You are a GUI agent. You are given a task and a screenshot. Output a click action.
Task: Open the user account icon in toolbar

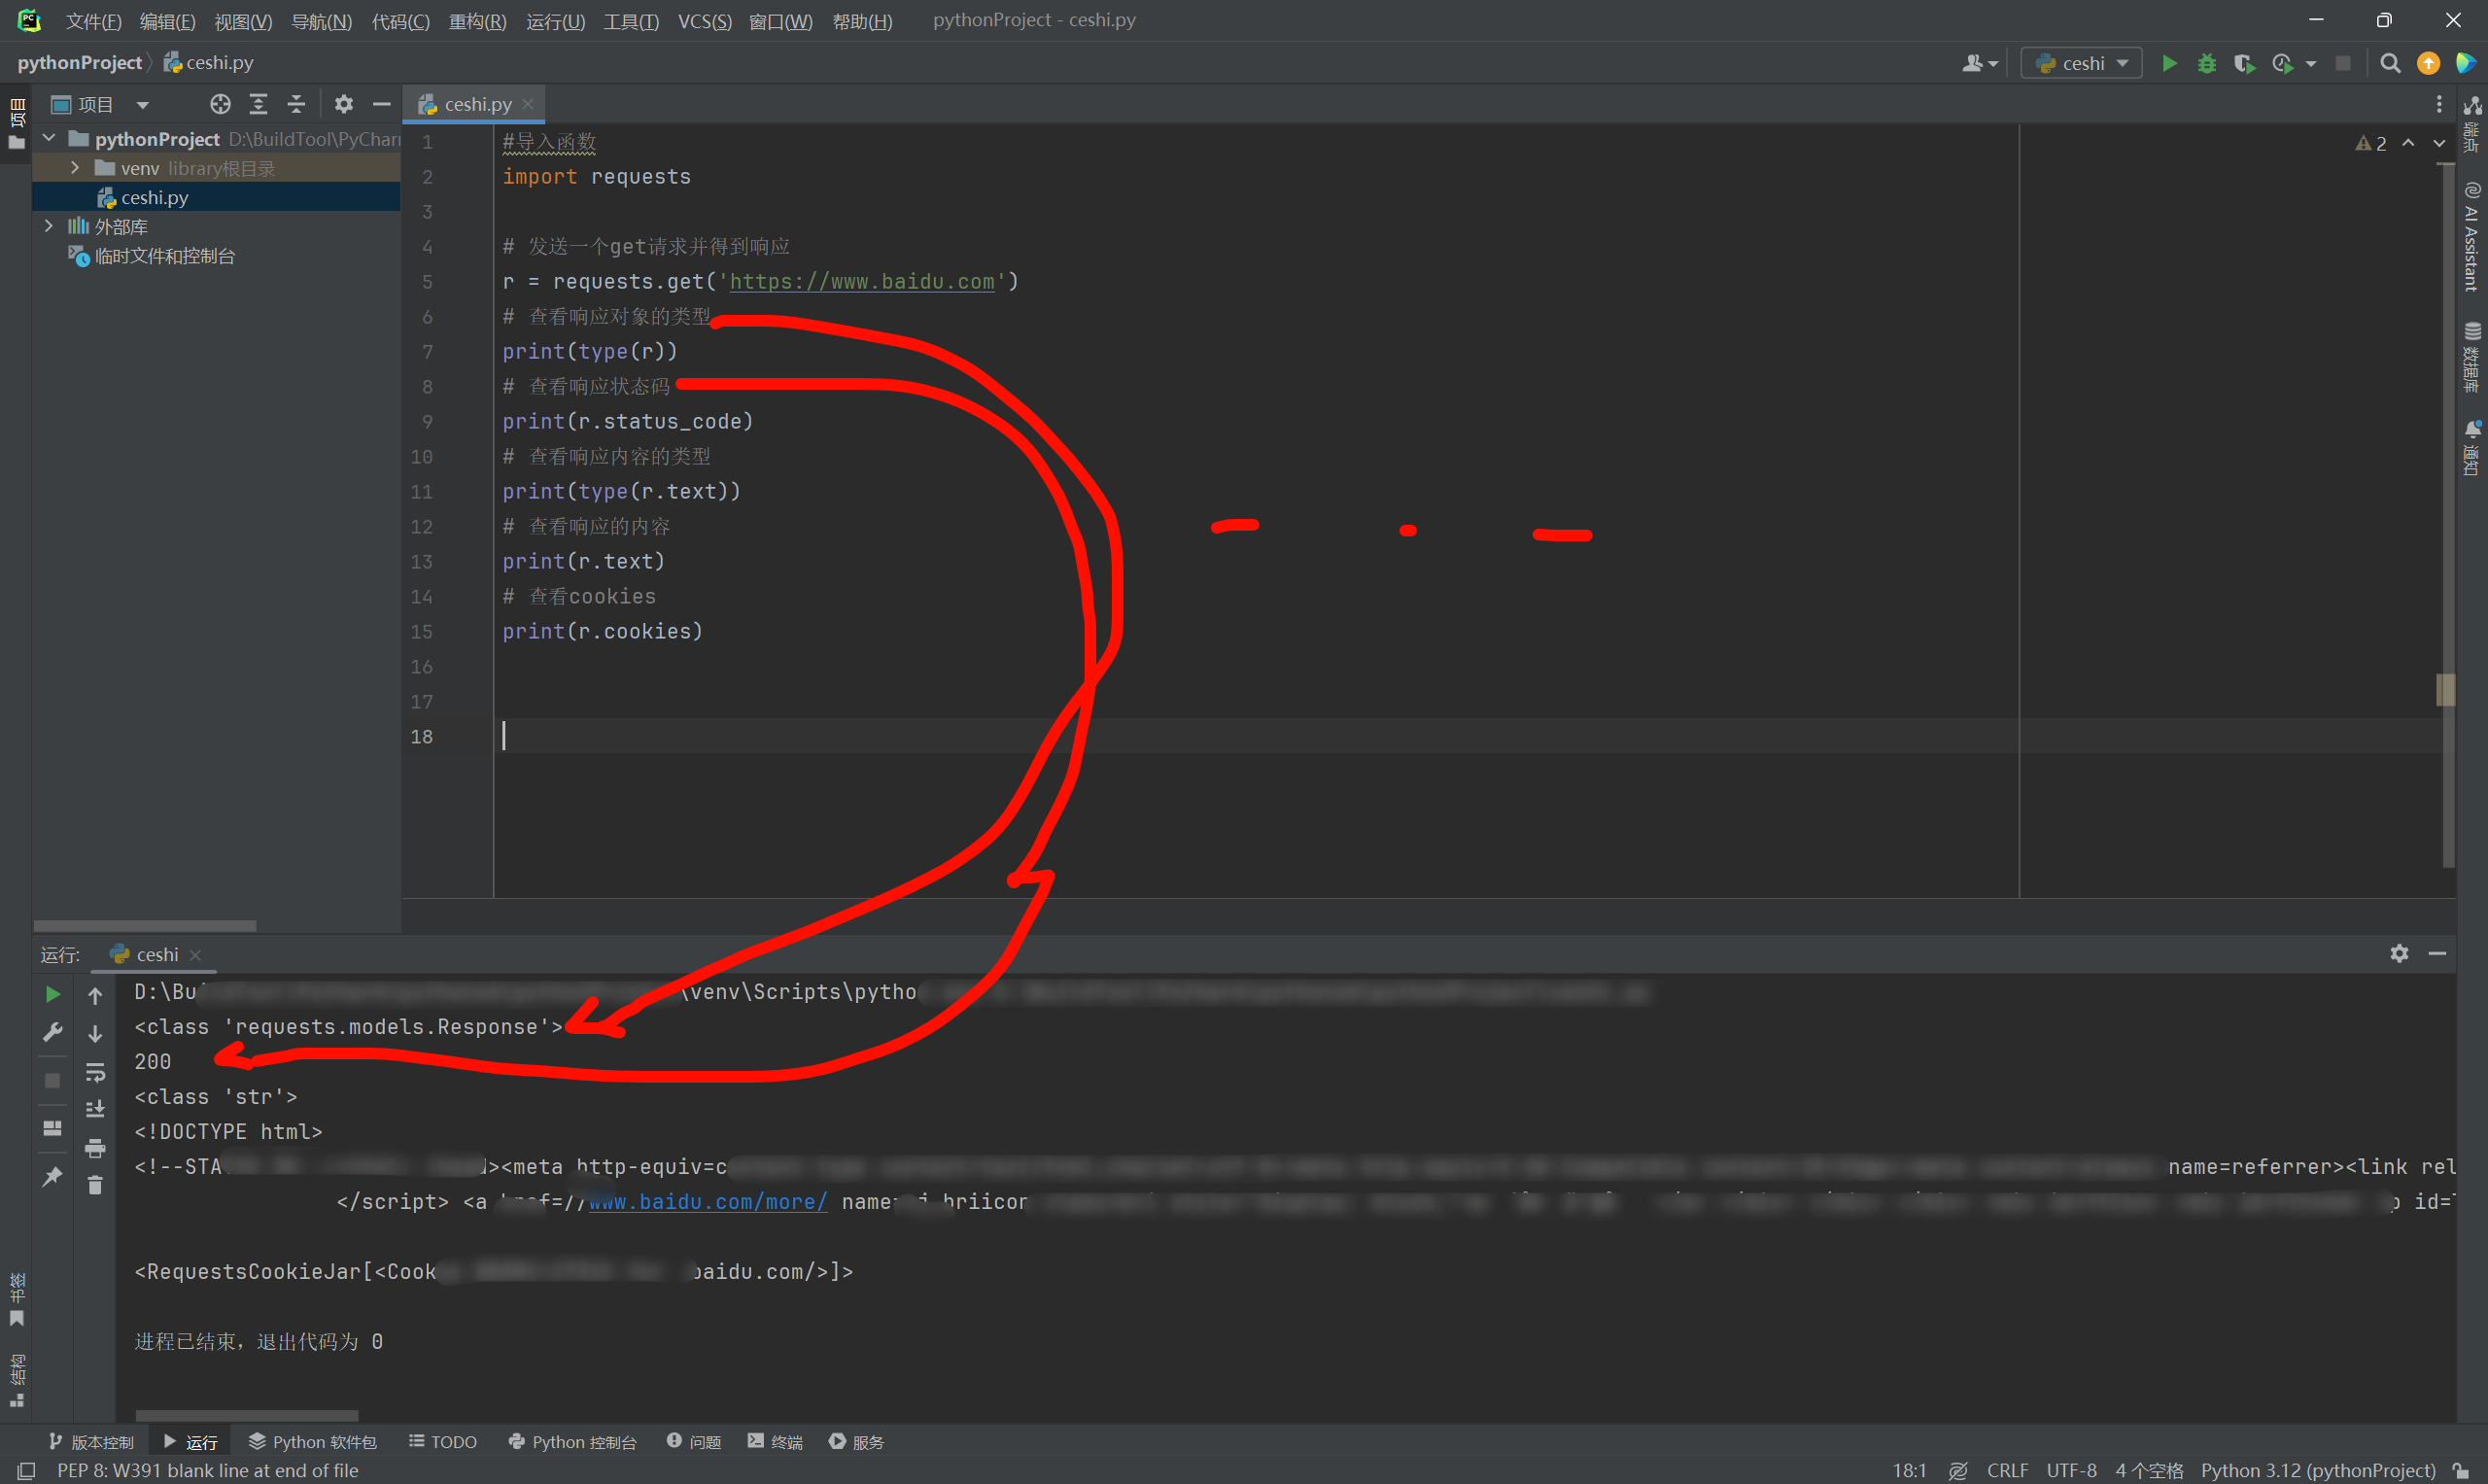[1979, 63]
